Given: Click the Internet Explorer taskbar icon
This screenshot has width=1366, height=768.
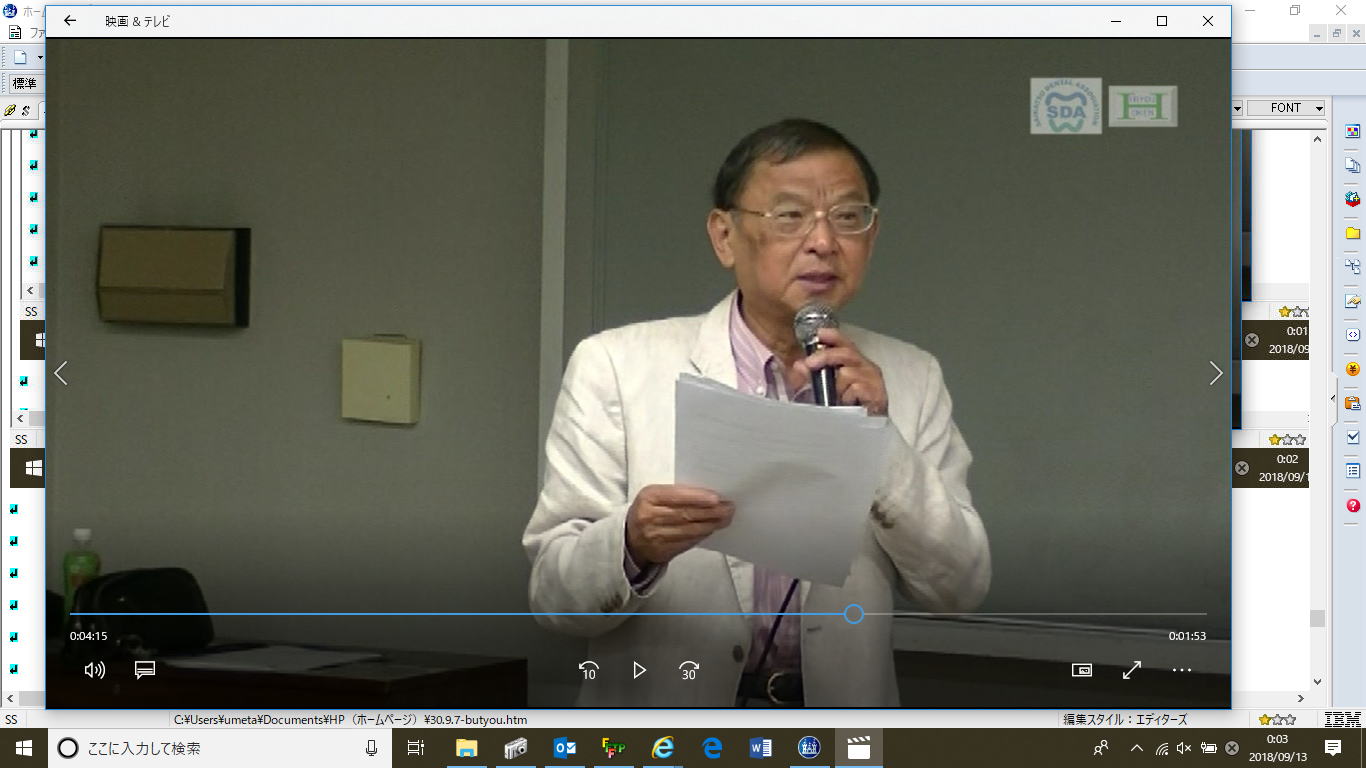Looking at the screenshot, I should (662, 748).
